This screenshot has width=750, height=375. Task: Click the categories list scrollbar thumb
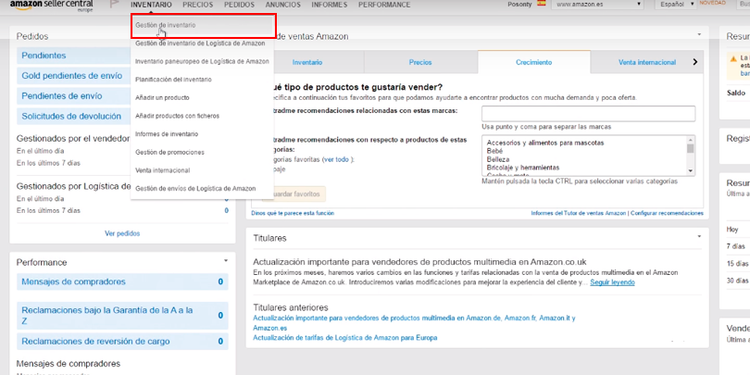[x=690, y=149]
